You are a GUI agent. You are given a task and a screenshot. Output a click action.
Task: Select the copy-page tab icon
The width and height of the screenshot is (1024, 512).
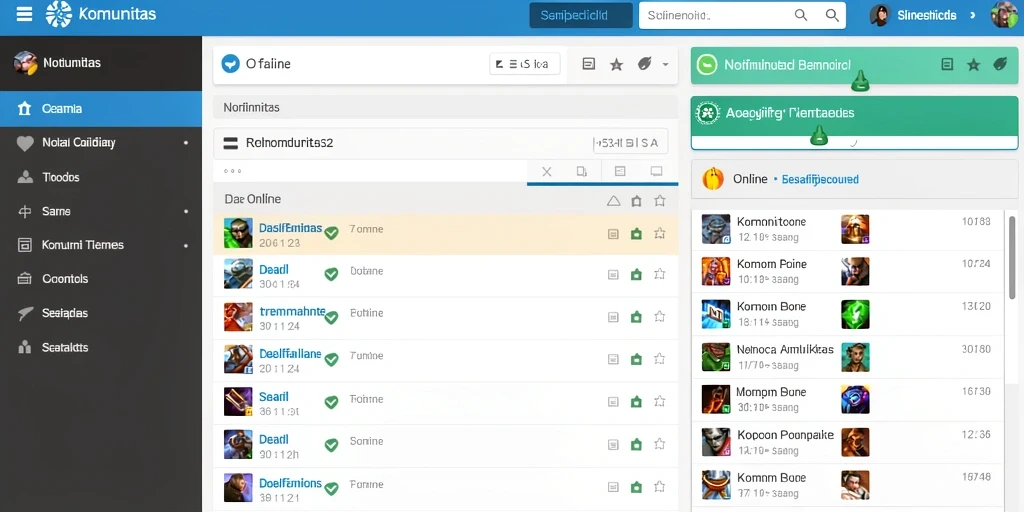[582, 171]
